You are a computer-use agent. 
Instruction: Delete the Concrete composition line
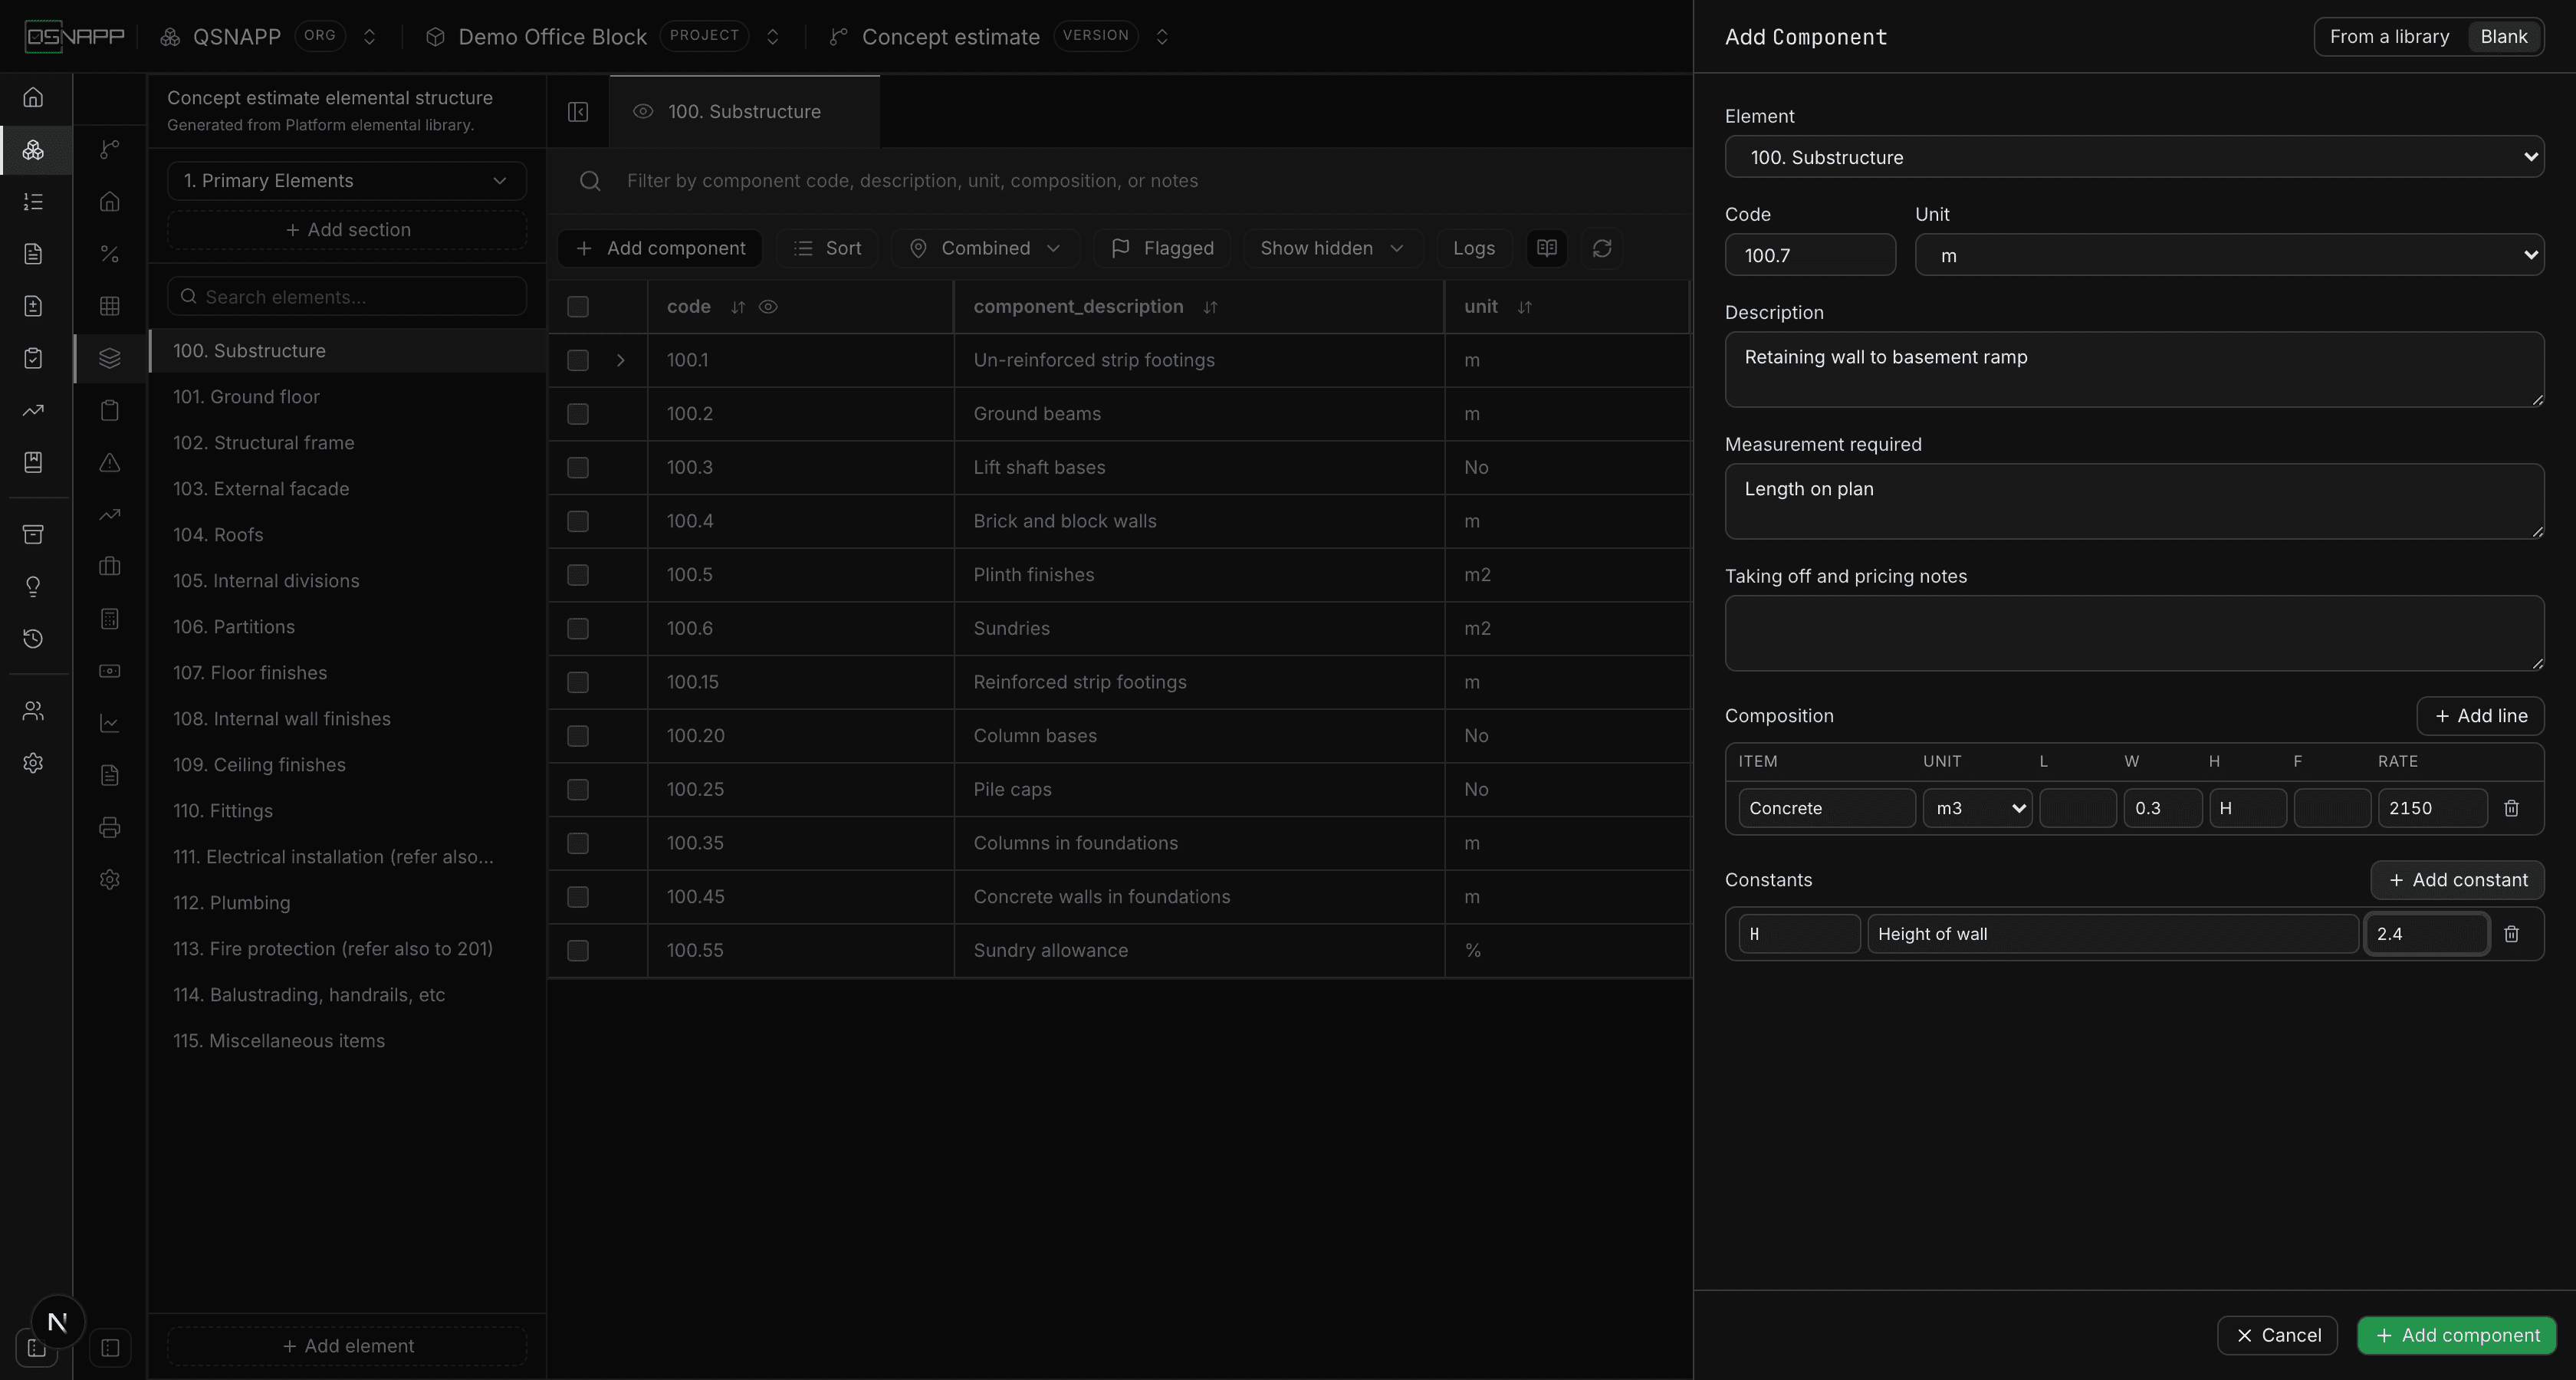tap(2511, 808)
